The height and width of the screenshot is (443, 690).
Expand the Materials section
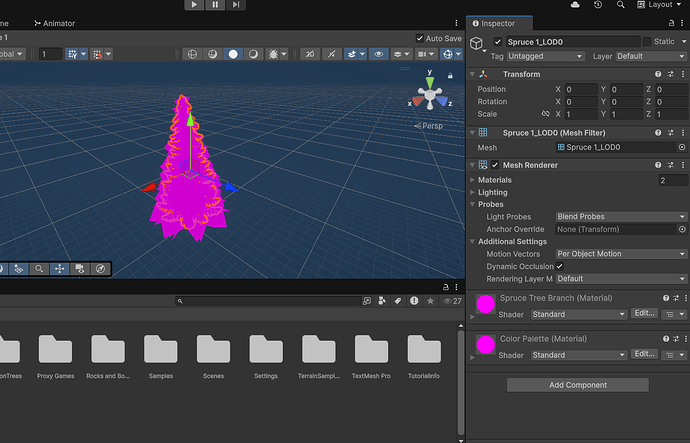click(x=473, y=180)
